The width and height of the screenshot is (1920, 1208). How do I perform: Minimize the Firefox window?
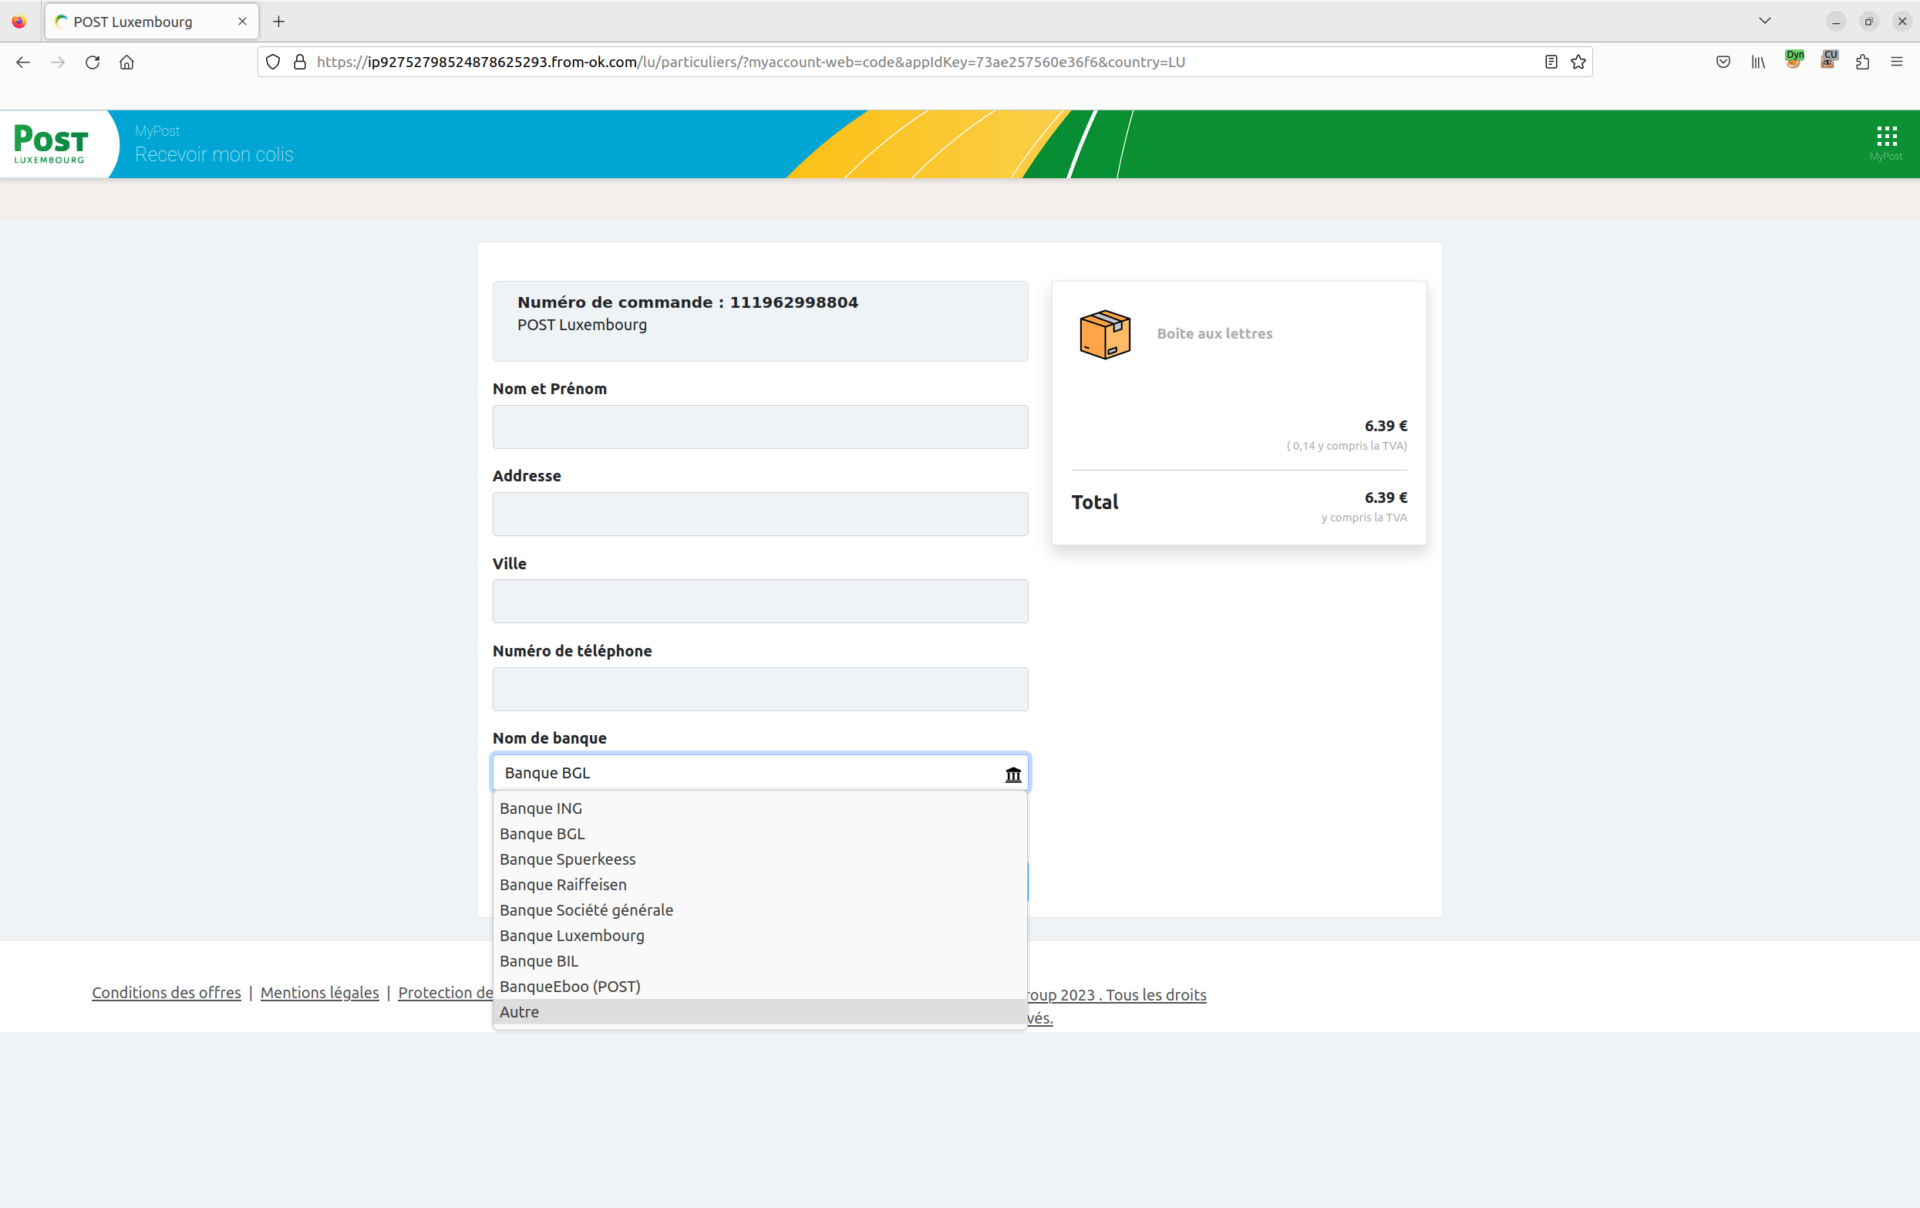click(x=1836, y=21)
